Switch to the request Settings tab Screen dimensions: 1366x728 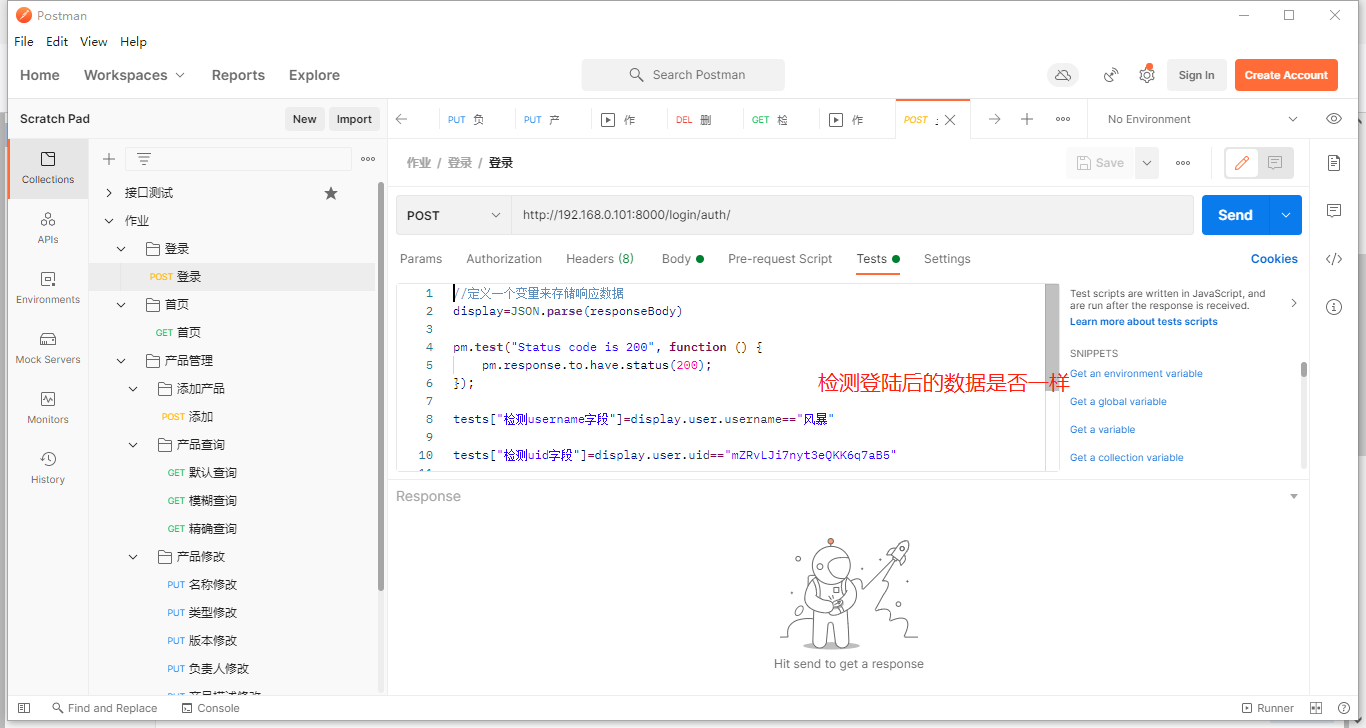pyautogui.click(x=947, y=259)
